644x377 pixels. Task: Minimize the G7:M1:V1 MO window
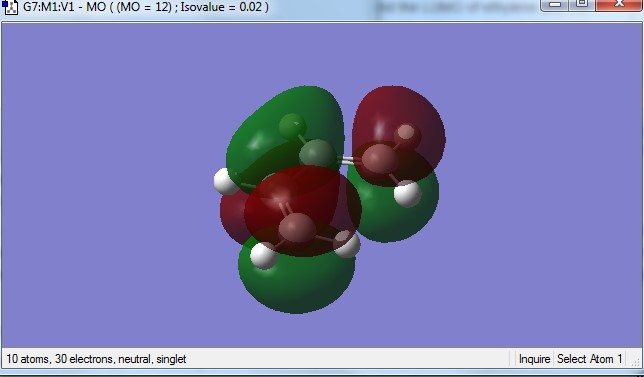coord(555,5)
